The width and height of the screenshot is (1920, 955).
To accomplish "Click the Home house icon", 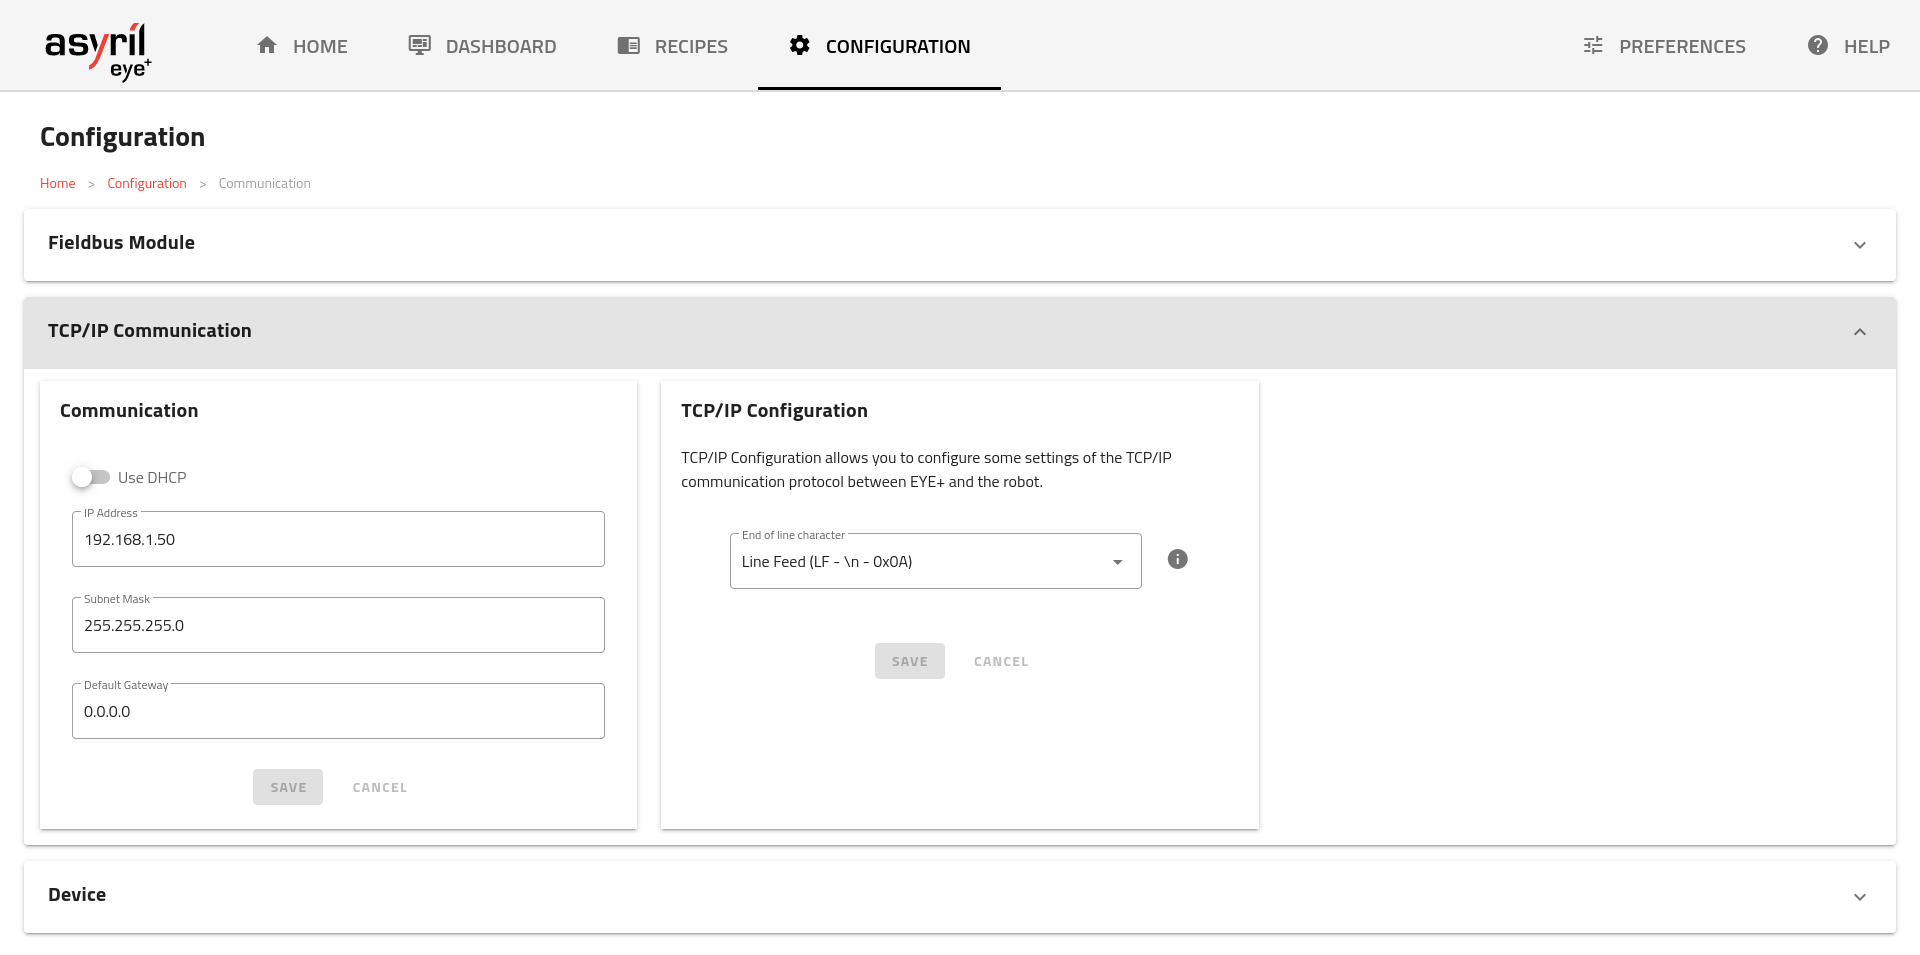I will (267, 46).
